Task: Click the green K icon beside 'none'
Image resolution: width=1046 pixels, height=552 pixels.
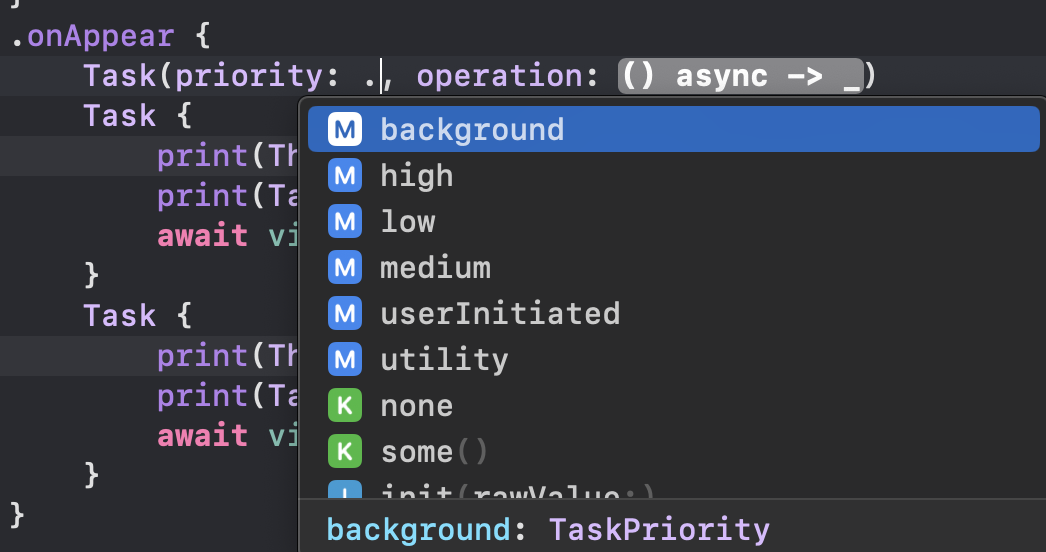Action: tap(345, 406)
